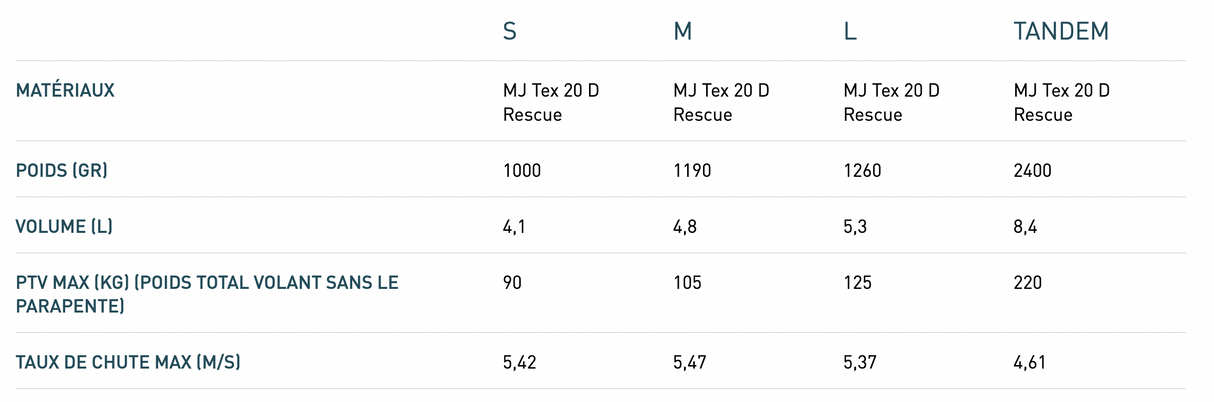Click the 2400 tandem weight value
This screenshot has height=402, width=1214.
coord(1033,171)
